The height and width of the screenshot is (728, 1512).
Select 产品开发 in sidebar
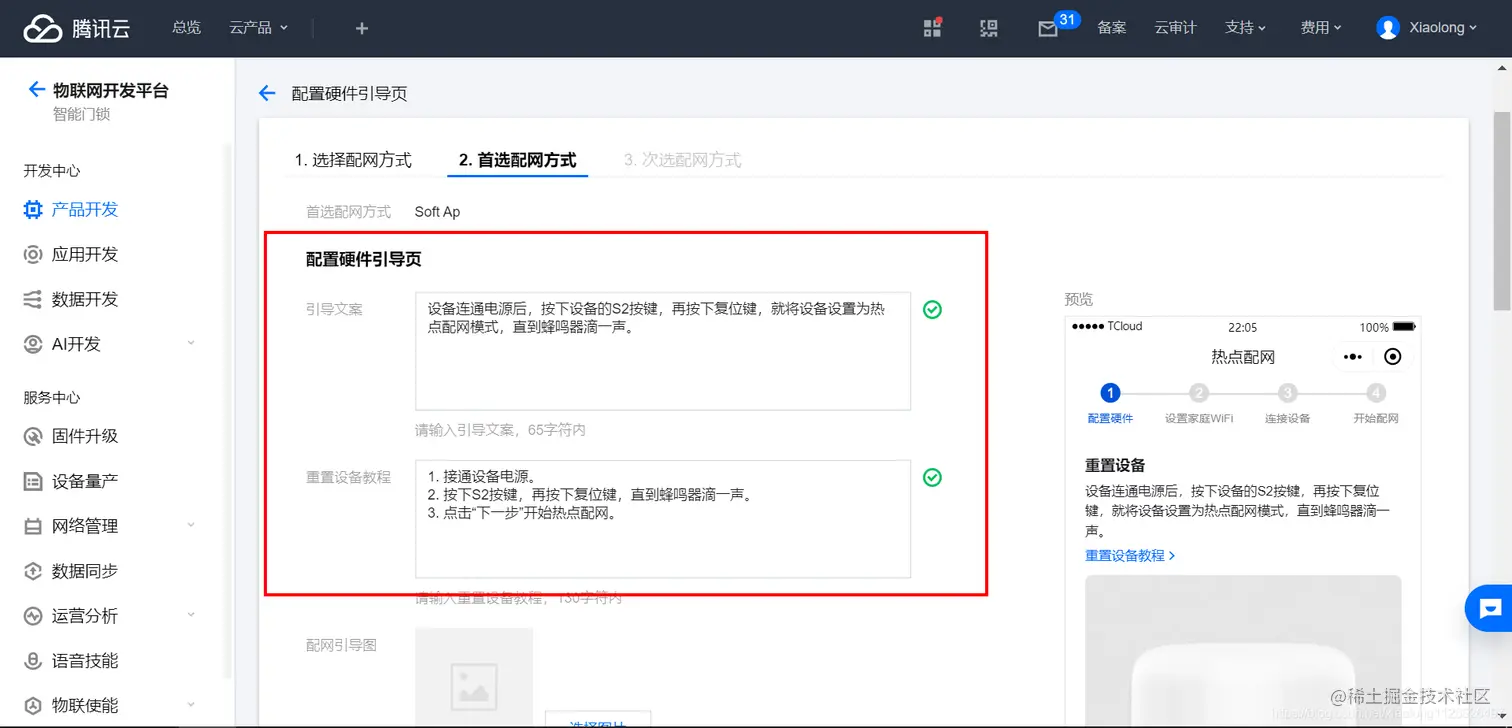point(85,209)
